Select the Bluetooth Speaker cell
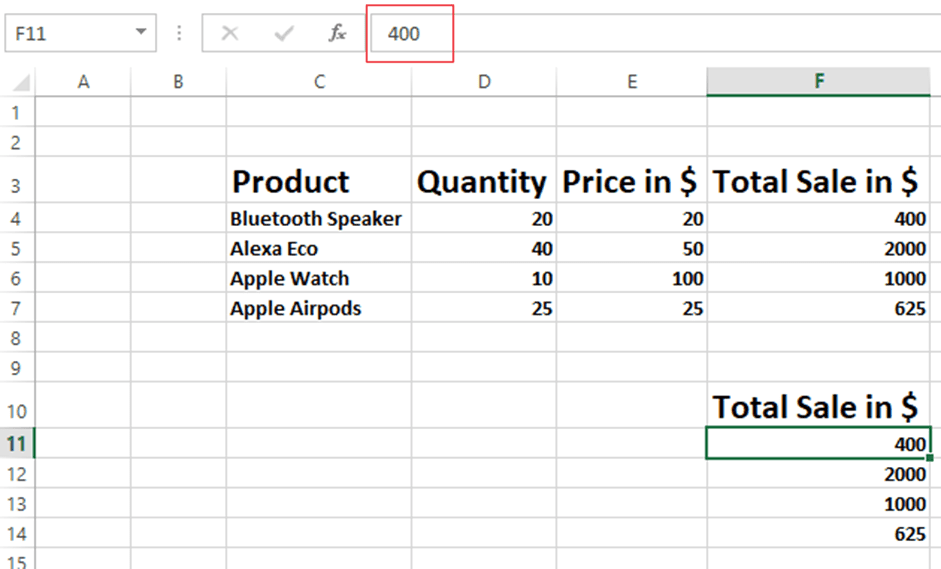 click(x=318, y=219)
